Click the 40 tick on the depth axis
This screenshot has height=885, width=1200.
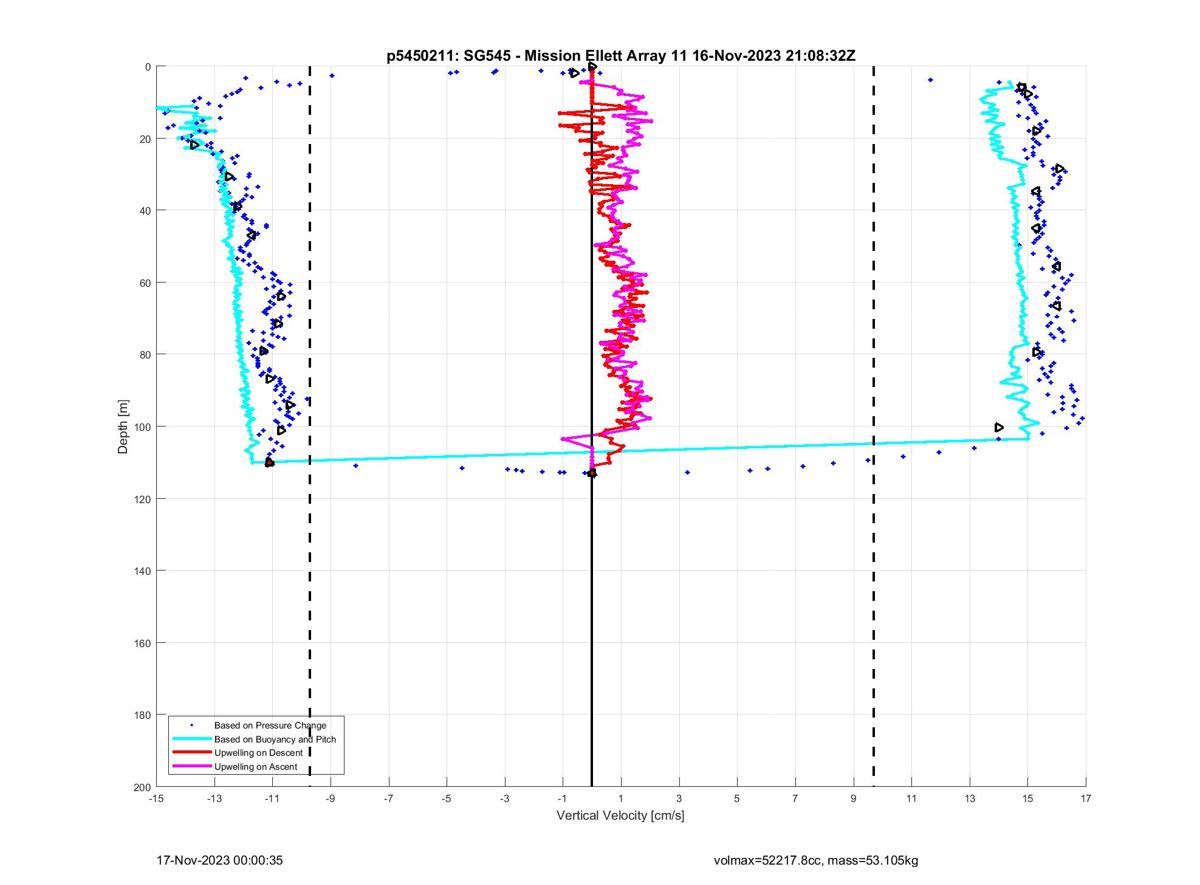(x=144, y=211)
